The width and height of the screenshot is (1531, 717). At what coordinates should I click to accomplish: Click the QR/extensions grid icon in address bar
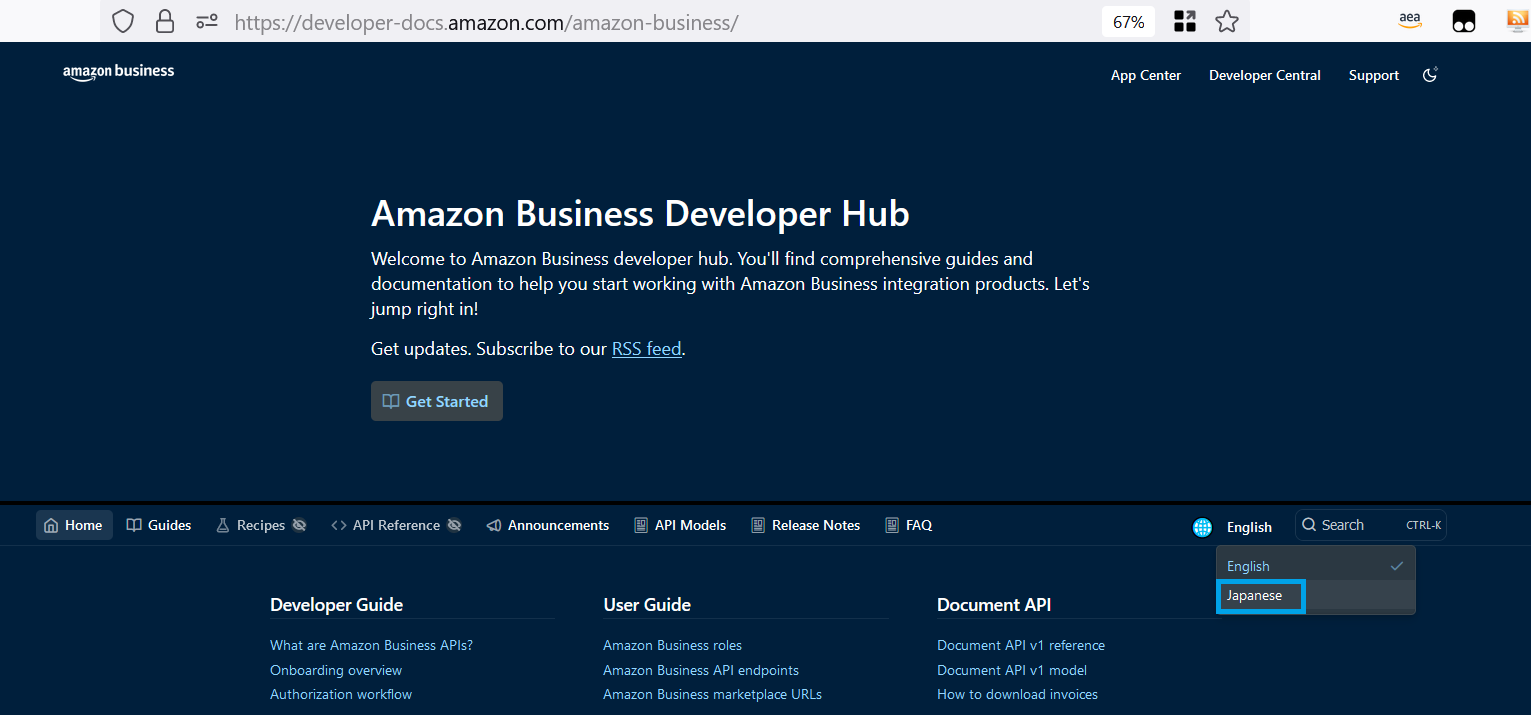[1185, 21]
